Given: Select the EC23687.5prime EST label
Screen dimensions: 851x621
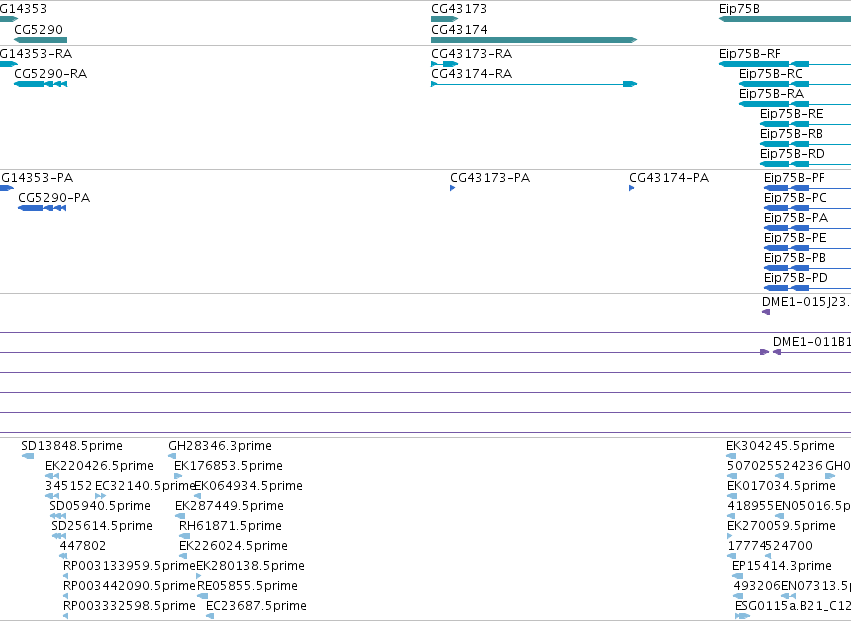Looking at the screenshot, I should (257, 606).
